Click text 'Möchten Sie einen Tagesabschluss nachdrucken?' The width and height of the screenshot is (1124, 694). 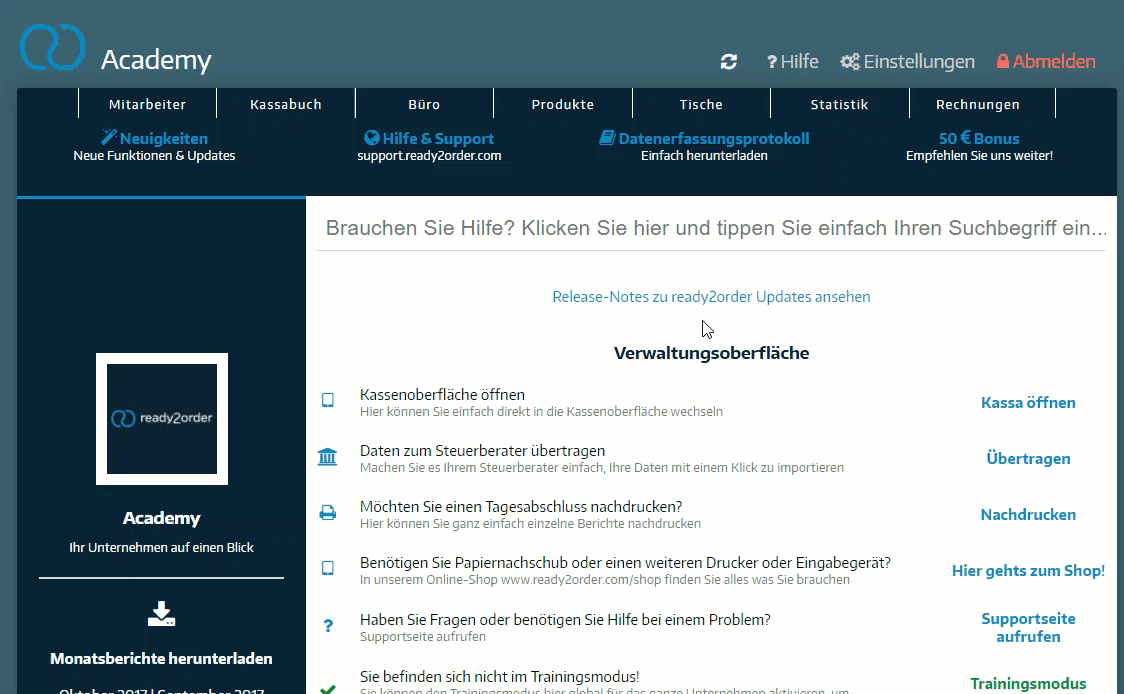(521, 507)
